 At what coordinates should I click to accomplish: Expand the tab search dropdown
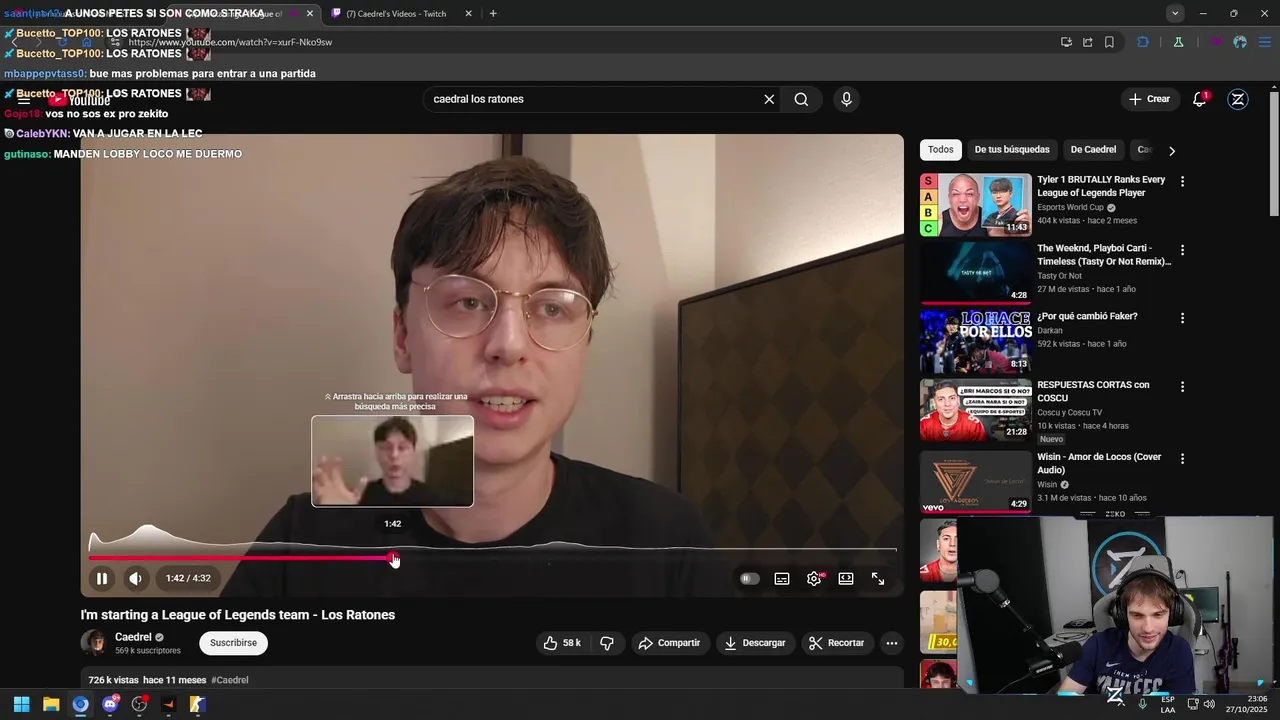[x=1175, y=13]
